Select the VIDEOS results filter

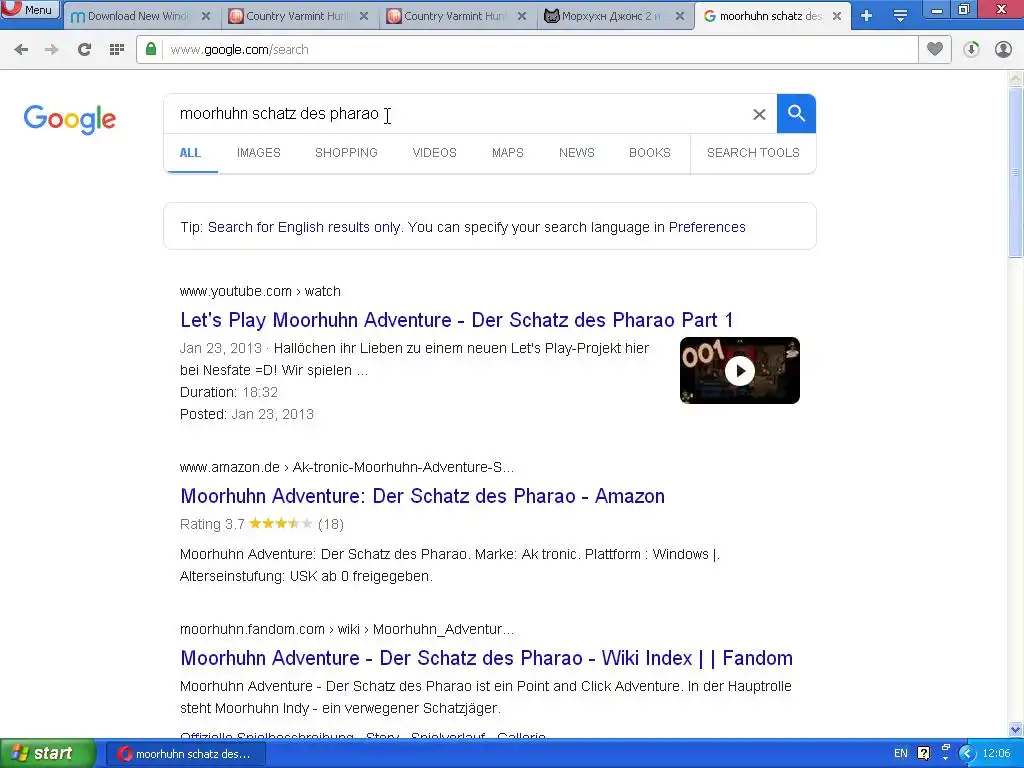[434, 153]
